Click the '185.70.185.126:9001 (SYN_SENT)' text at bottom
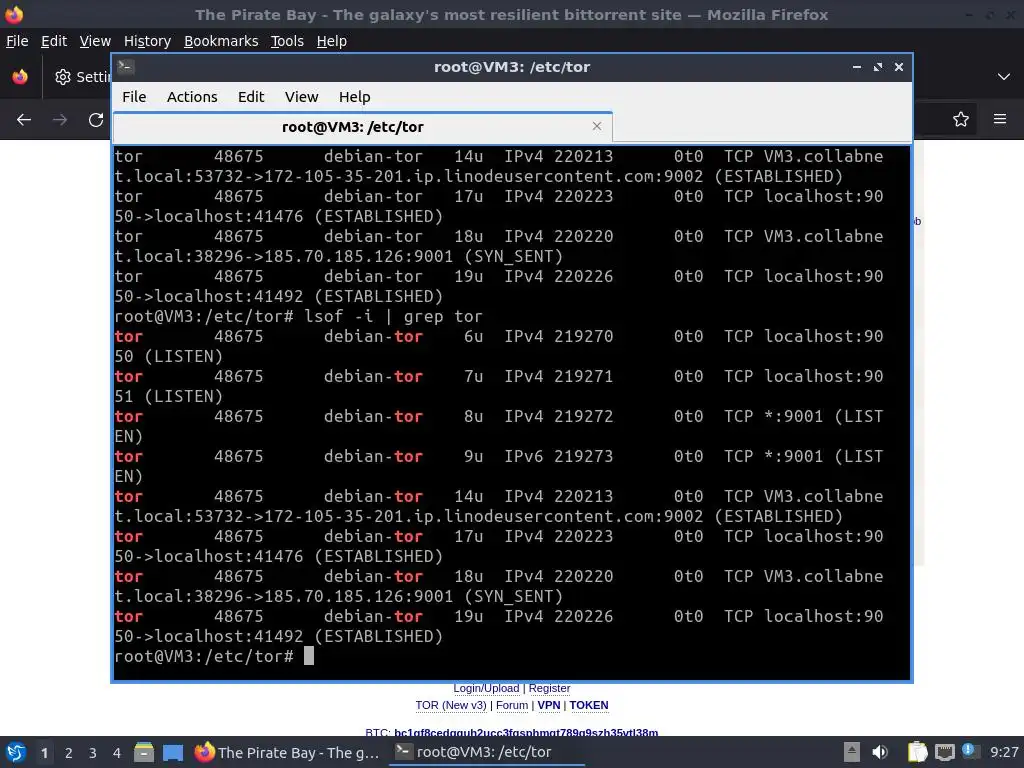 pyautogui.click(x=413, y=596)
